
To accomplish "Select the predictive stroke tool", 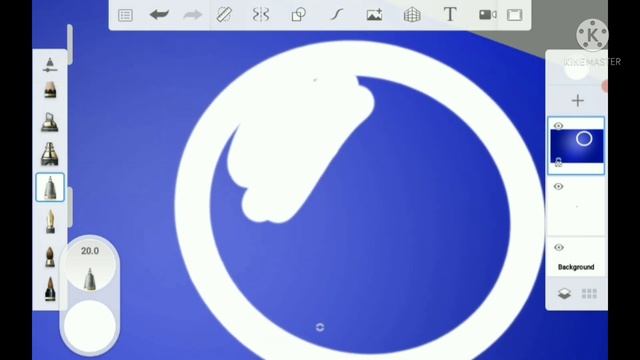I will point(336,15).
